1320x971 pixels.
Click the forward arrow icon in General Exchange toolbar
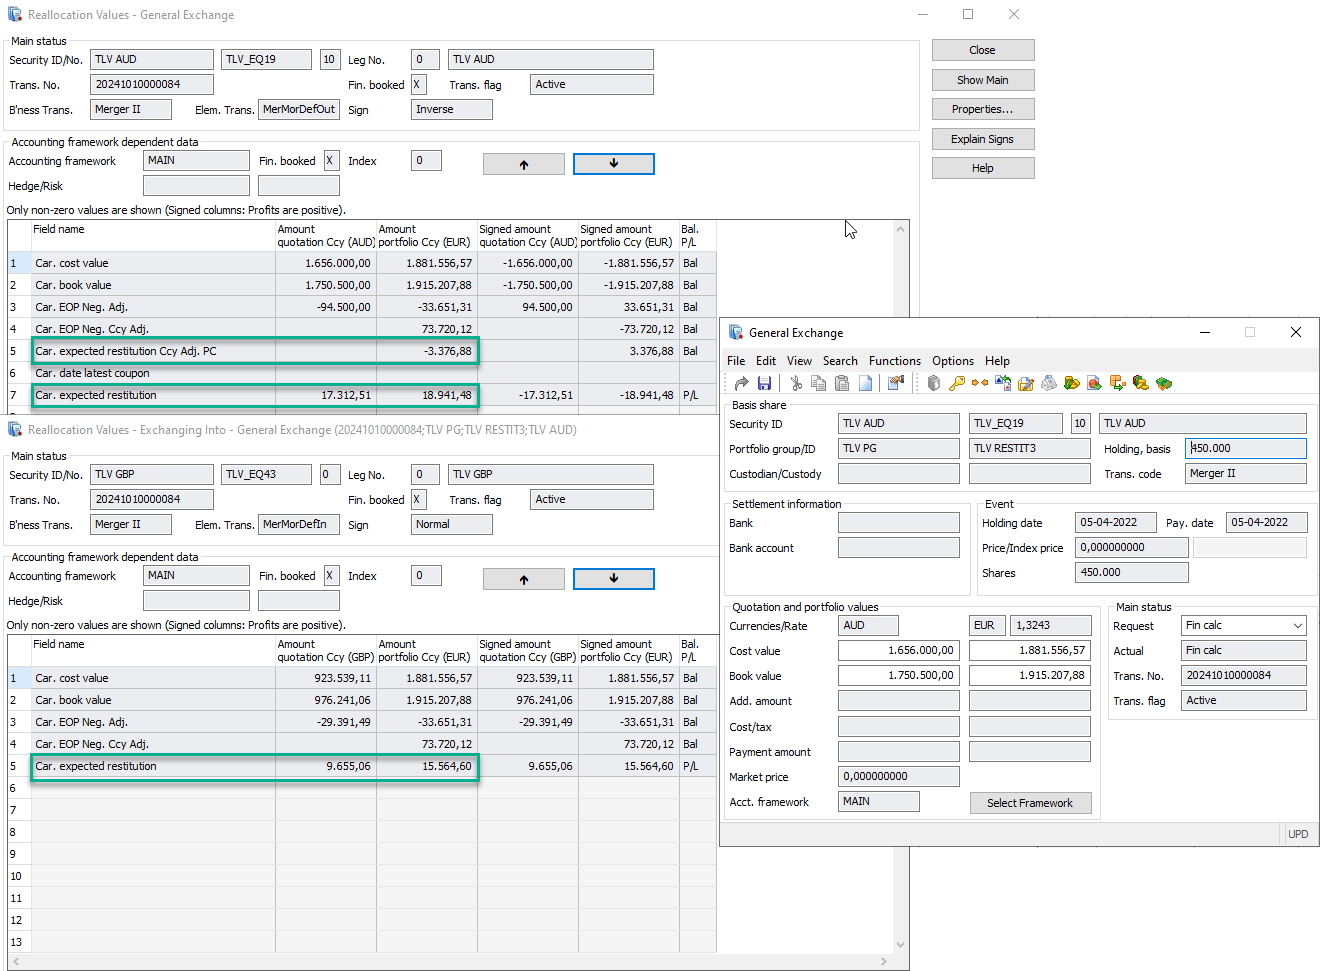741,383
